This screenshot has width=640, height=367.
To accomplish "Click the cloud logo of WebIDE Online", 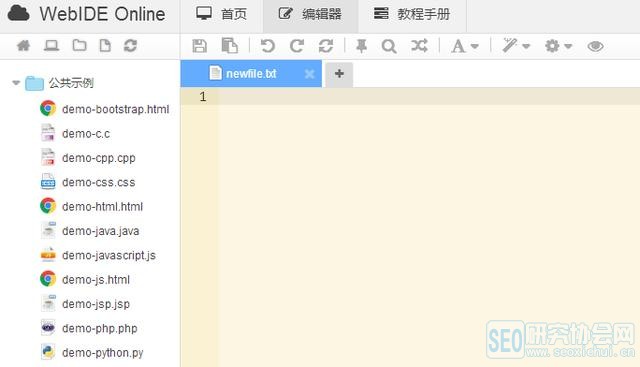I will point(18,13).
